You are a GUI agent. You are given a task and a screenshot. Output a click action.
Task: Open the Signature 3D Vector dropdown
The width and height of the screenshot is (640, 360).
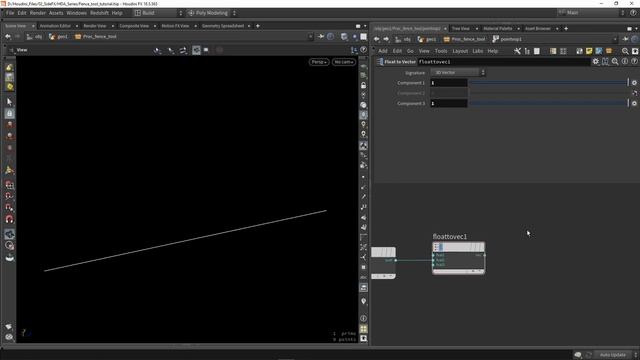tap(458, 73)
